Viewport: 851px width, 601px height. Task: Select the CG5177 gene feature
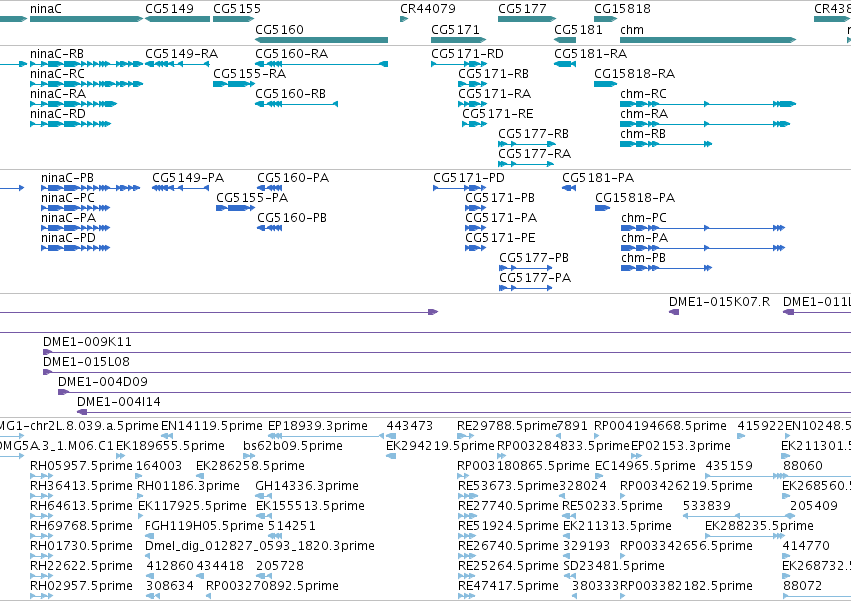(x=526, y=19)
